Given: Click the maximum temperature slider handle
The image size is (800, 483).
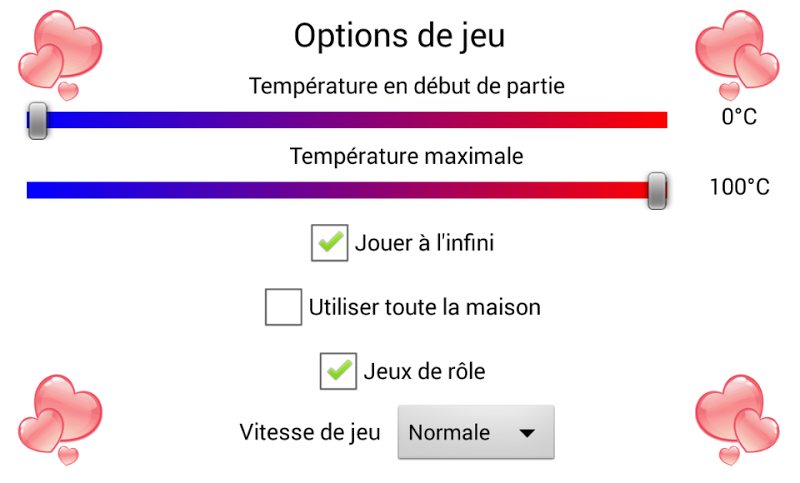Looking at the screenshot, I should [657, 189].
